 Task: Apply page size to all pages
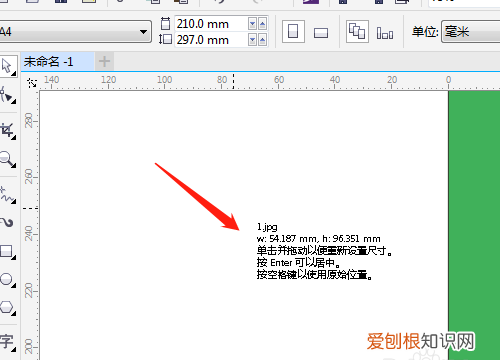coord(357,32)
